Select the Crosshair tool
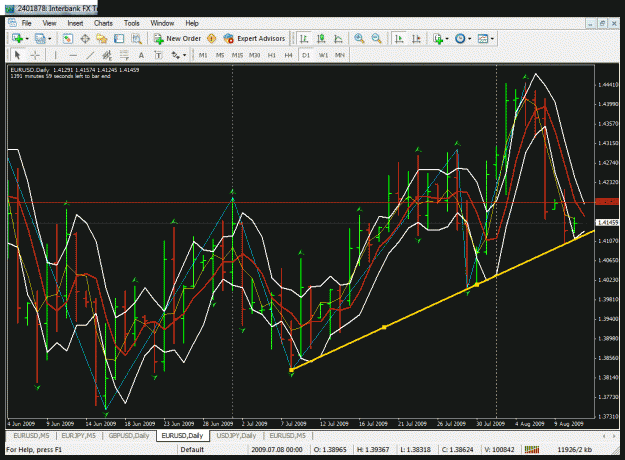625x460 pixels. [x=35, y=55]
